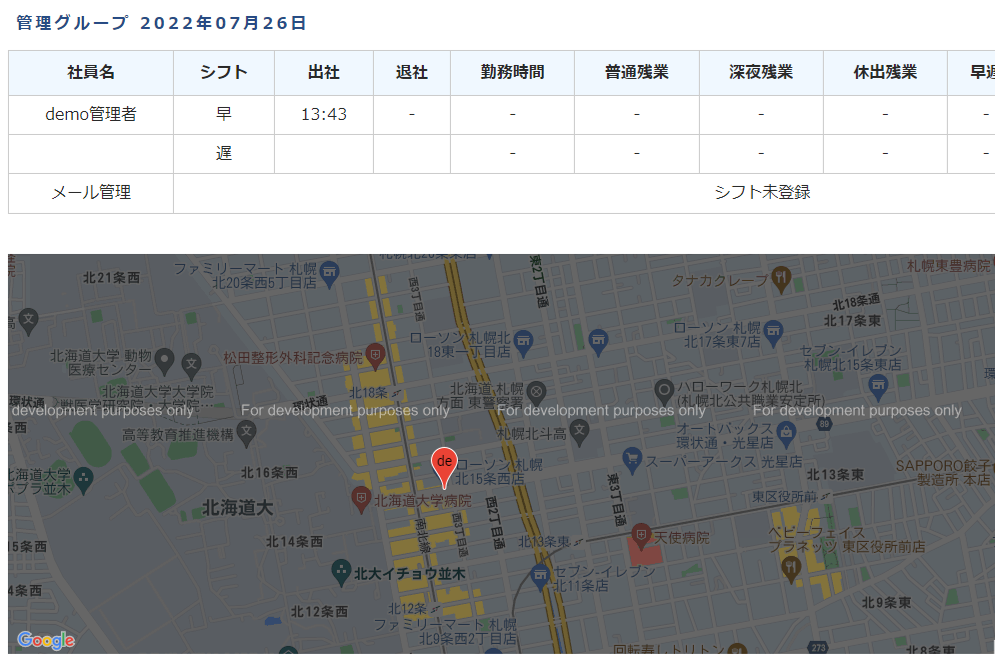Select the Matsuda Orthopedic Memorial Hospital icon
The height and width of the screenshot is (668, 995).
(x=376, y=357)
